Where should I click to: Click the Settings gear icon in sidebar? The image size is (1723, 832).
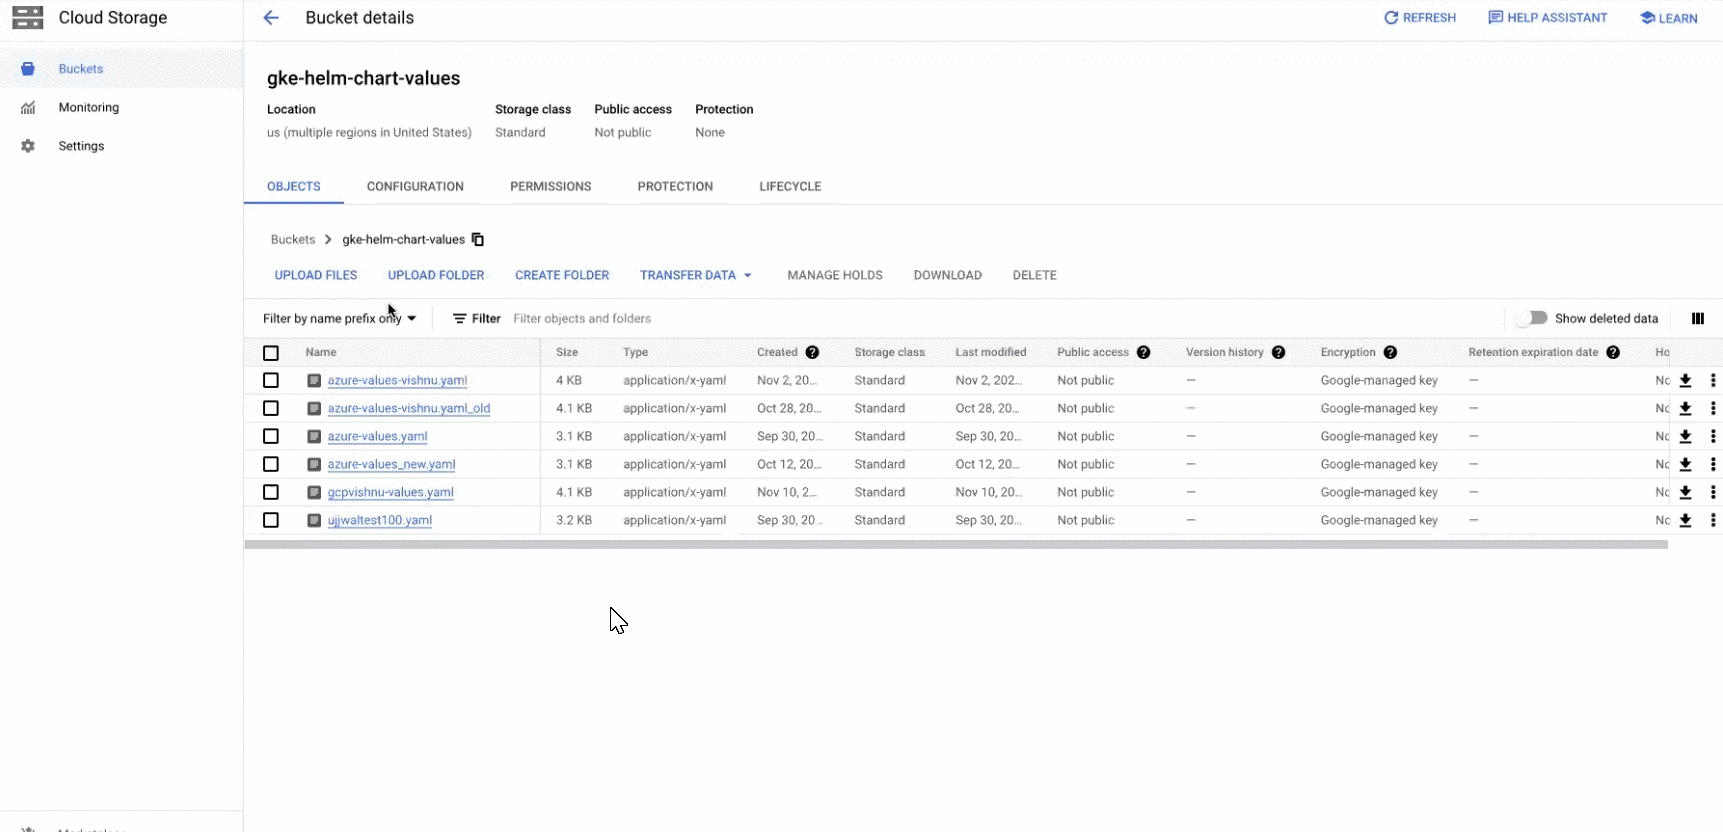coord(28,146)
